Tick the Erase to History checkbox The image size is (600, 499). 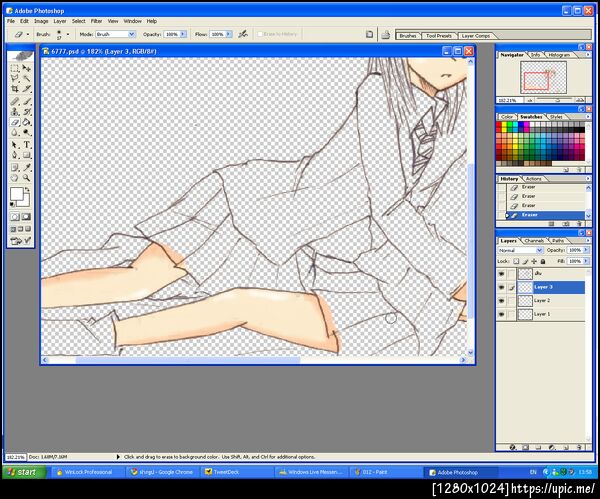260,34
